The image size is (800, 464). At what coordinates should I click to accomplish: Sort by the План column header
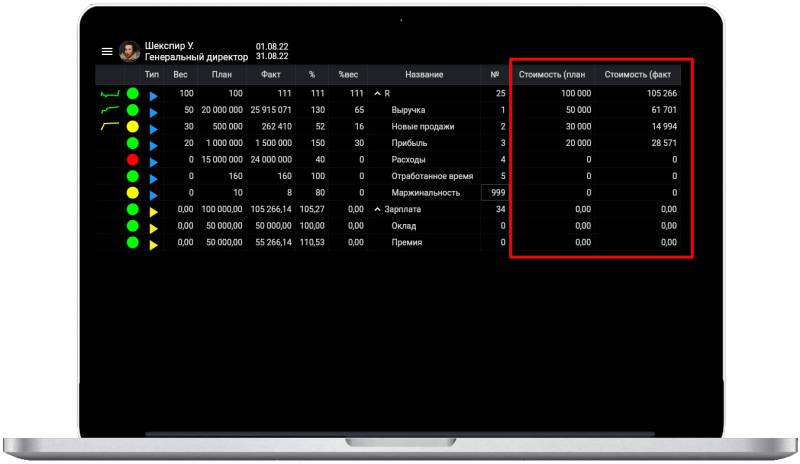pos(221,75)
